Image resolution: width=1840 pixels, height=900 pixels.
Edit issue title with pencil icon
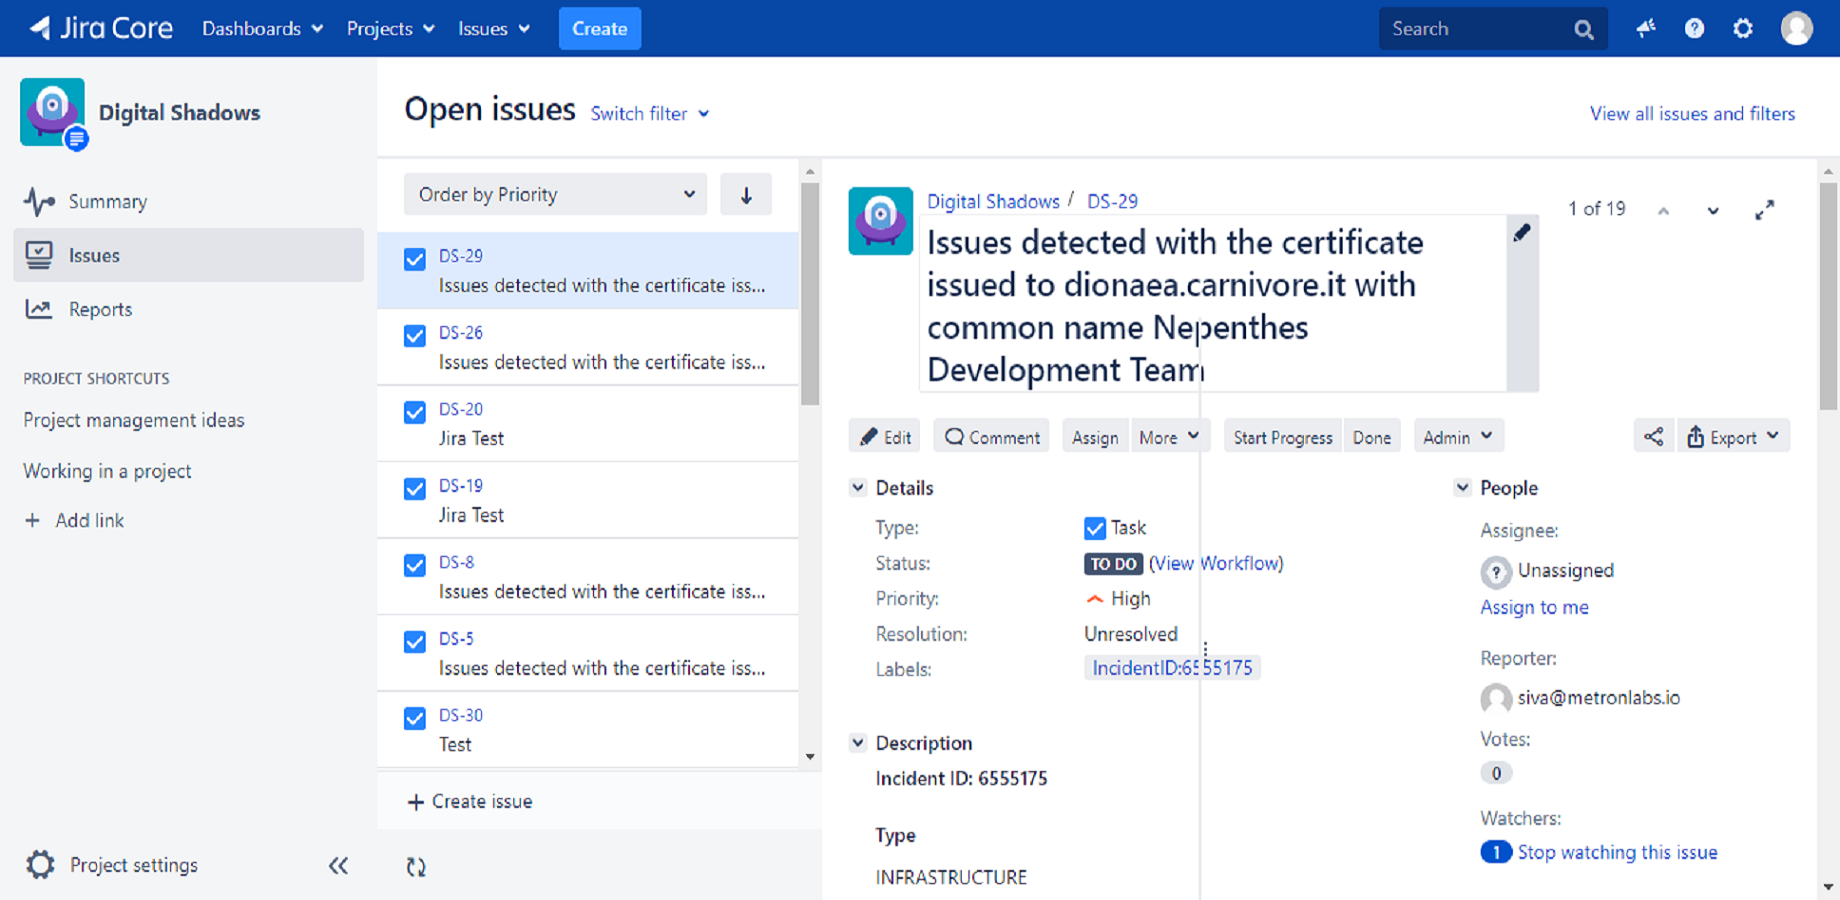pos(1522,233)
